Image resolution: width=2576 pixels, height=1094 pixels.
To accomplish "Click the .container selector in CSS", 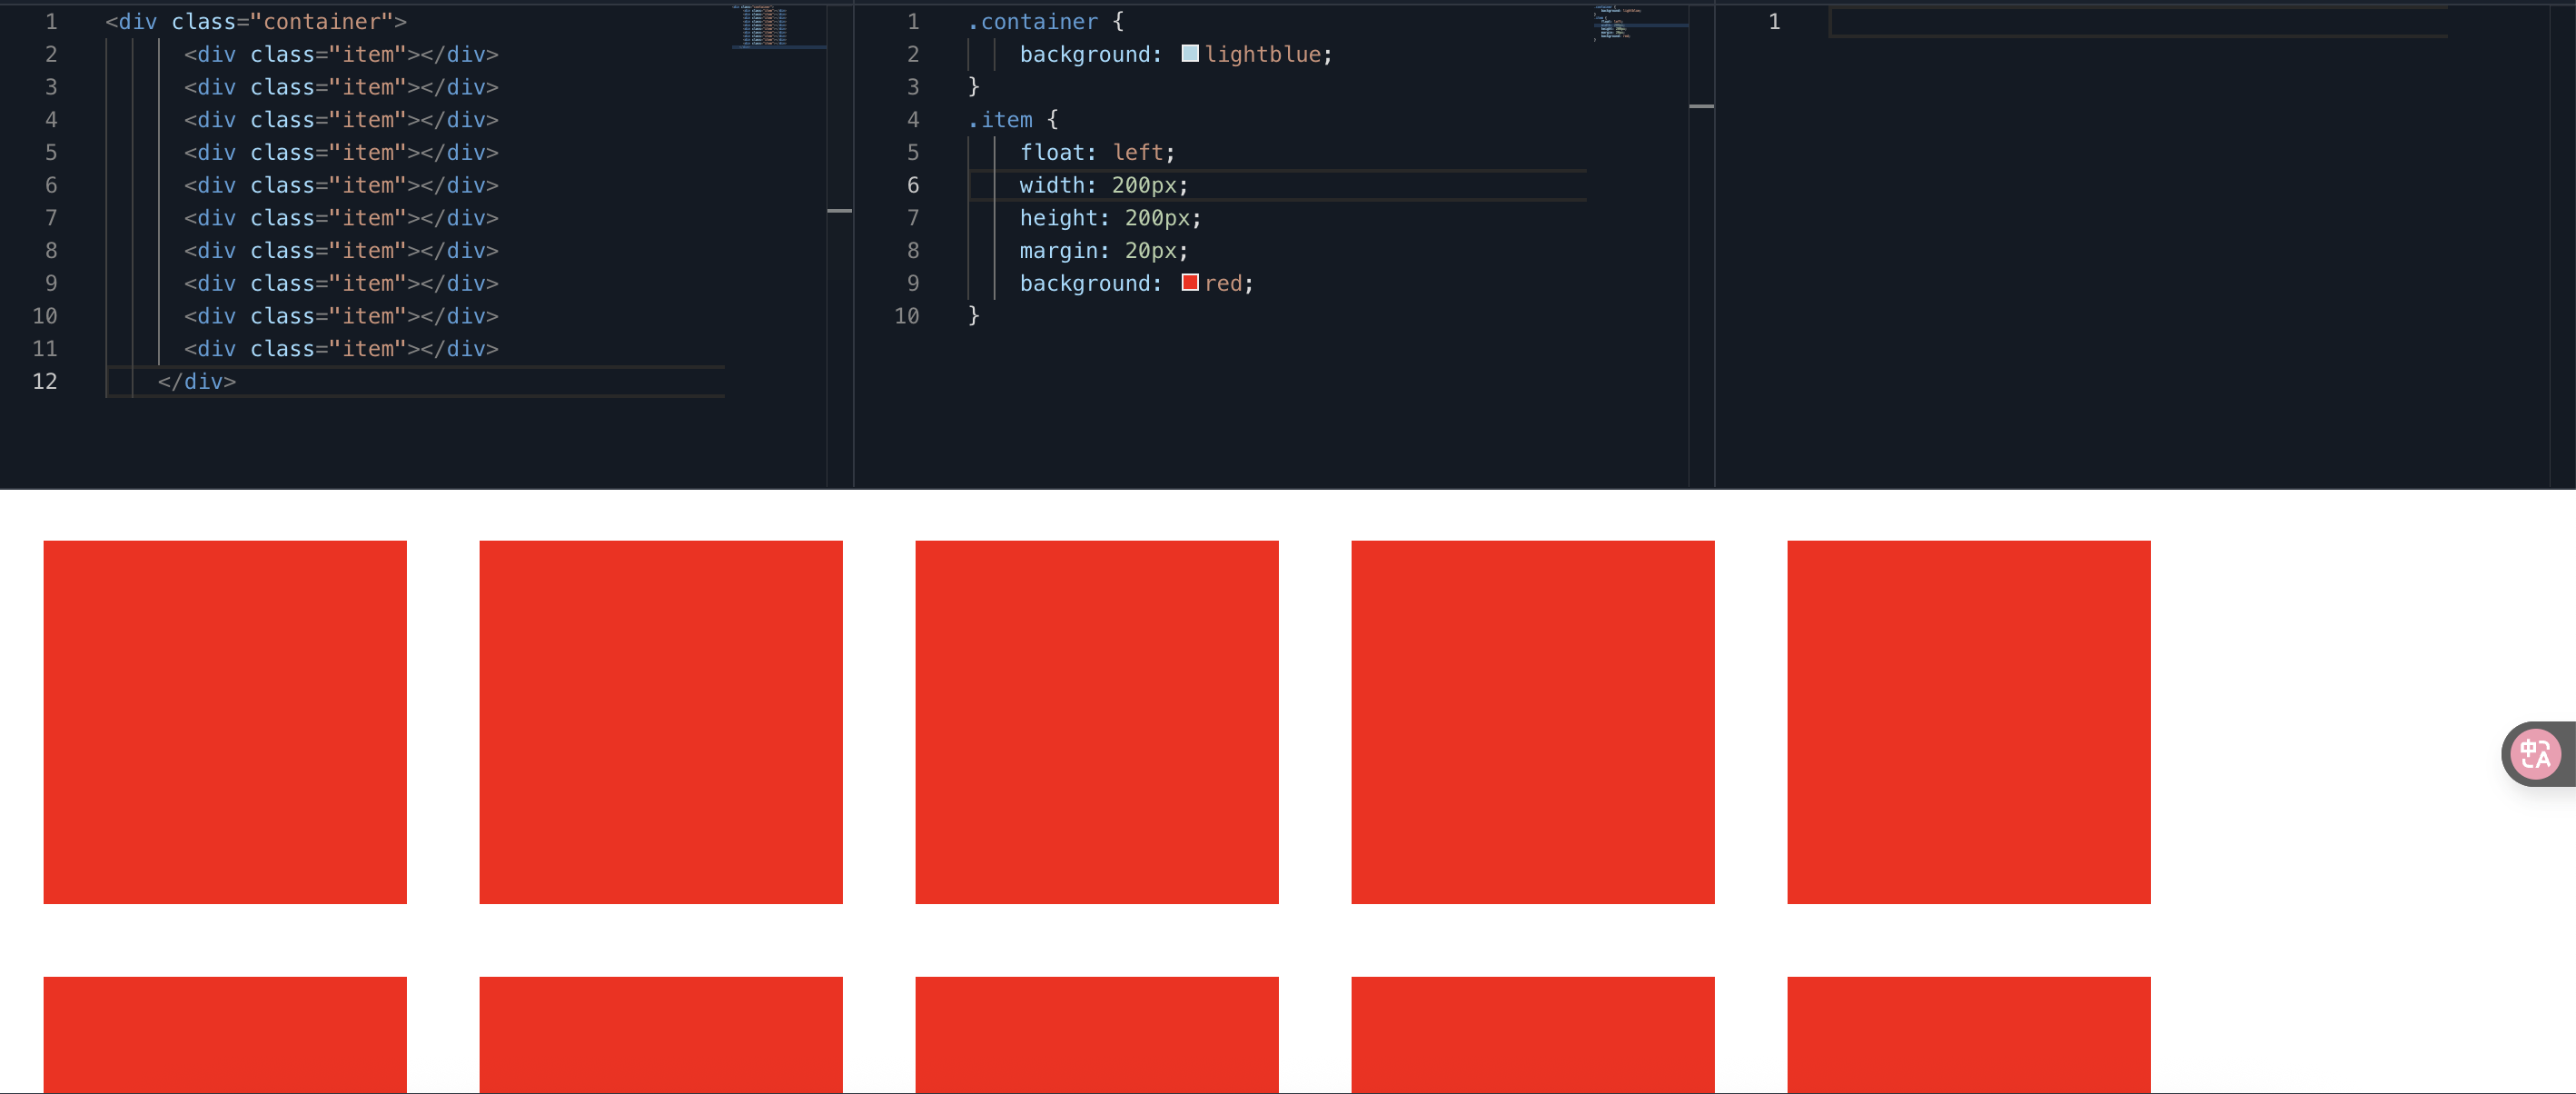I will [1032, 22].
